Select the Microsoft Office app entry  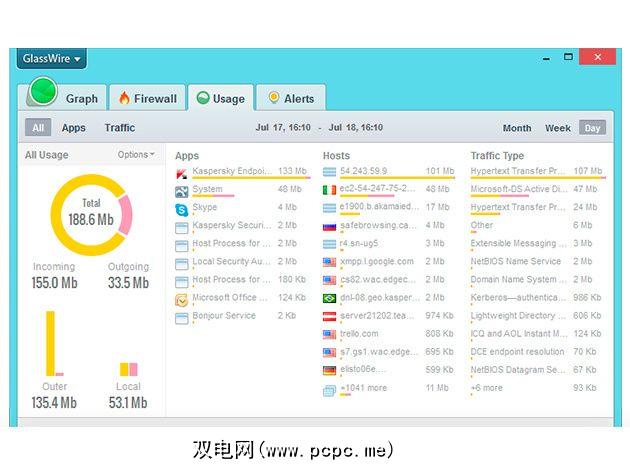(243, 298)
